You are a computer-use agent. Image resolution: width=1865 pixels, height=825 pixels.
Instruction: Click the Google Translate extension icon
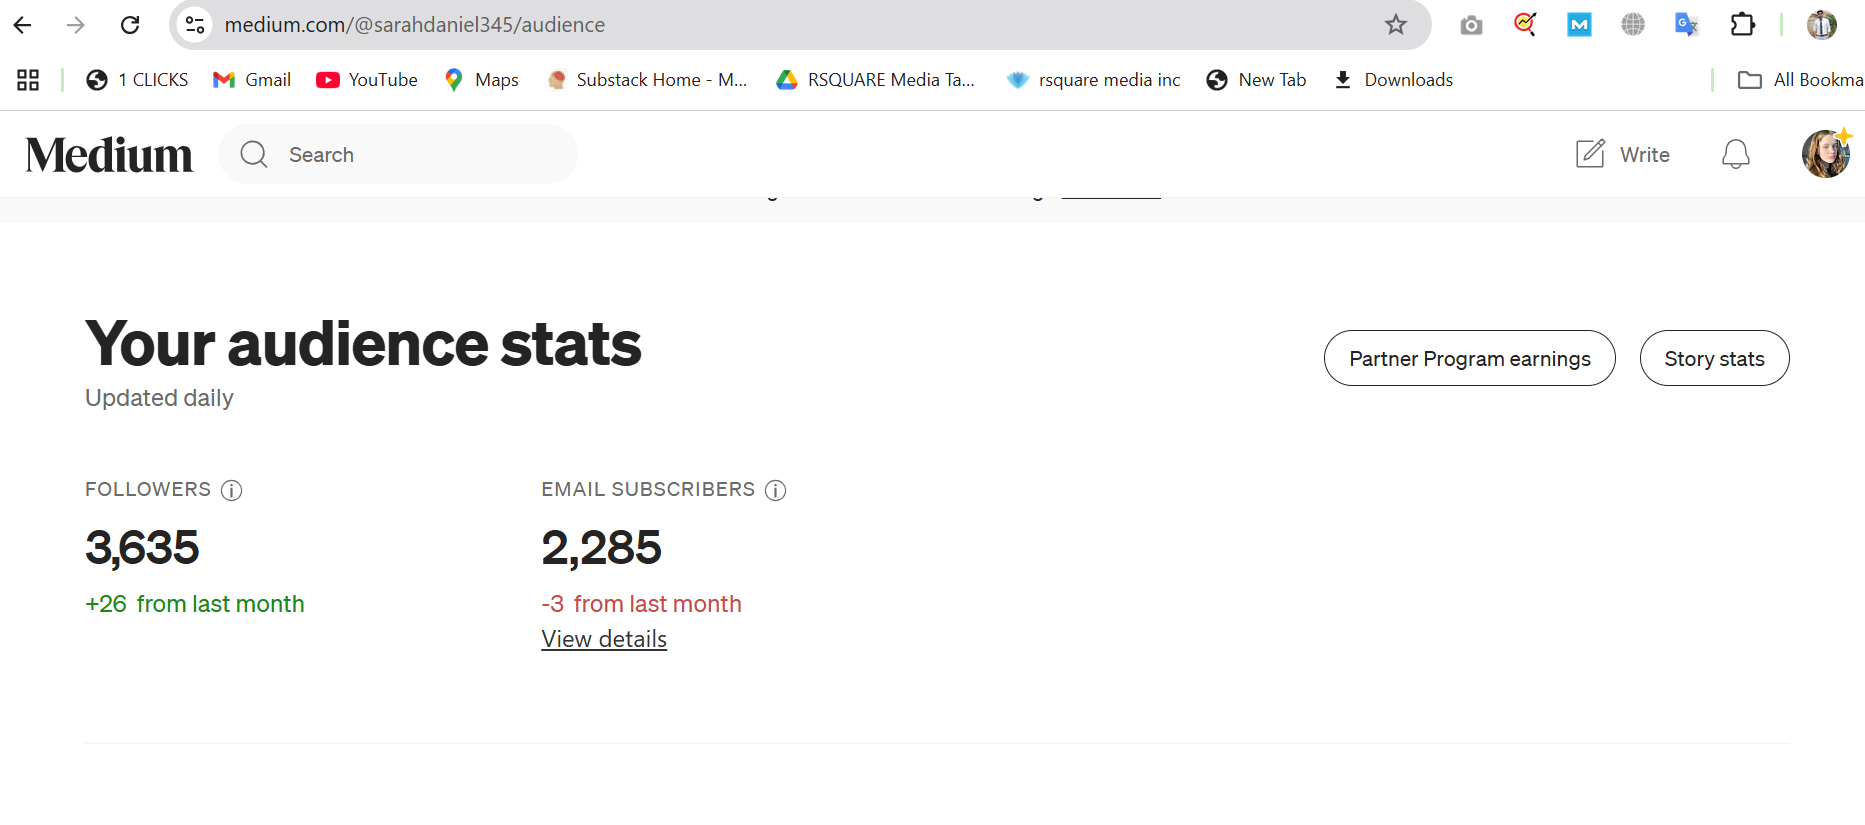pos(1687,24)
